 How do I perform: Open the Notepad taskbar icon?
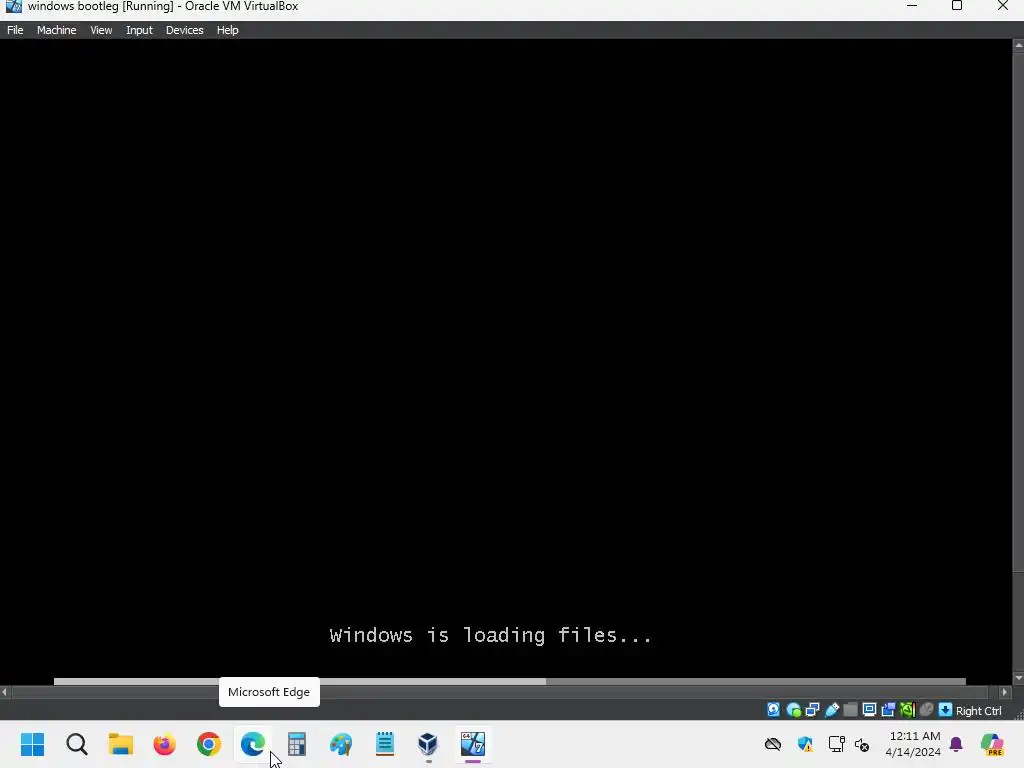[x=385, y=744]
